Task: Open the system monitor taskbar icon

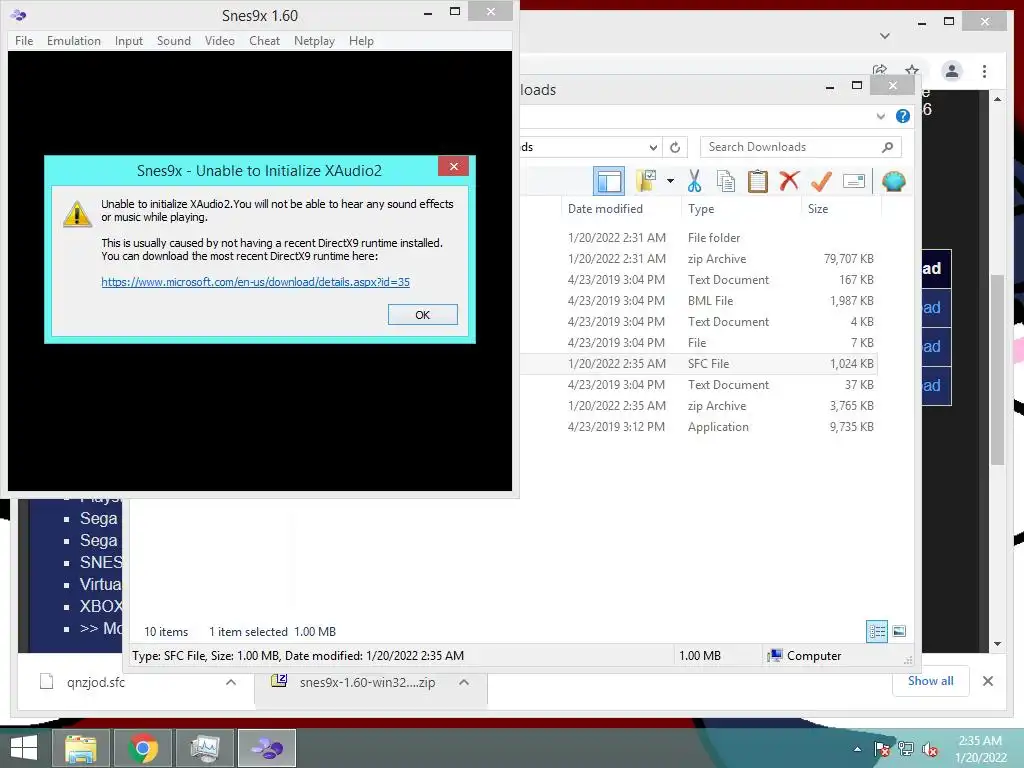Action: (x=205, y=748)
